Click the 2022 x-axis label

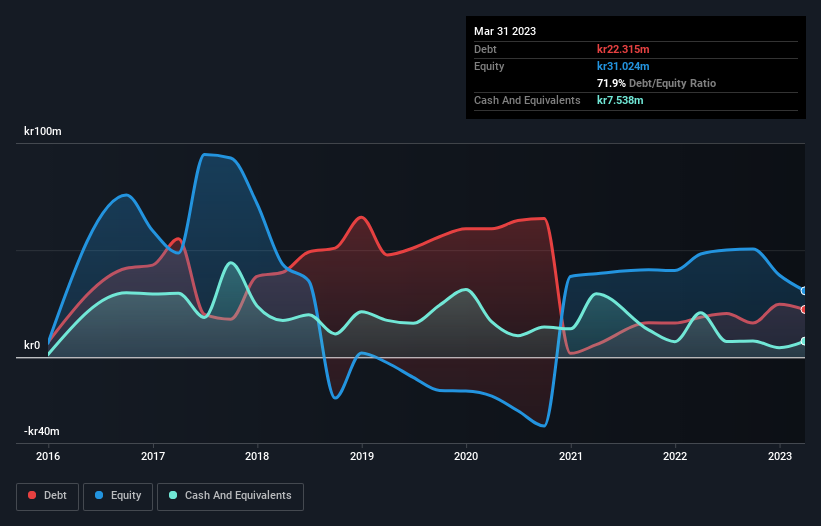point(675,456)
